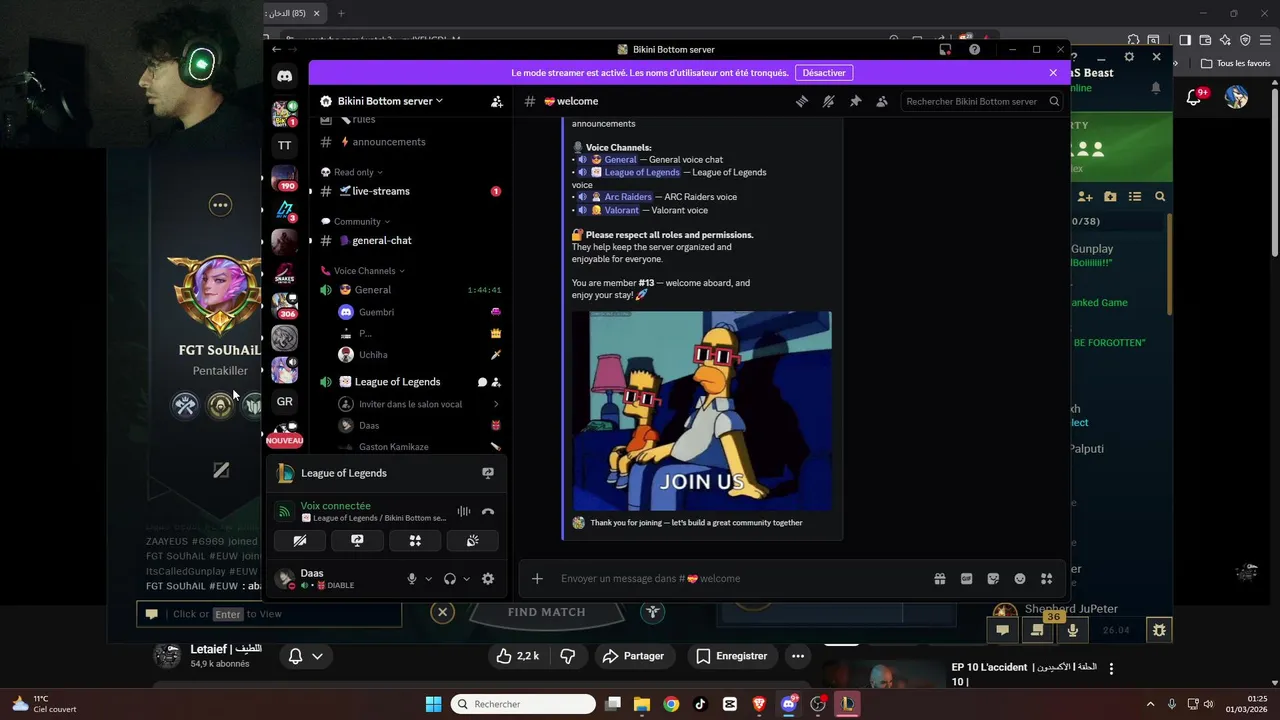The image size is (1280, 720).
Task: Open League chat bubble icon at bottom
Action: [x=1002, y=630]
